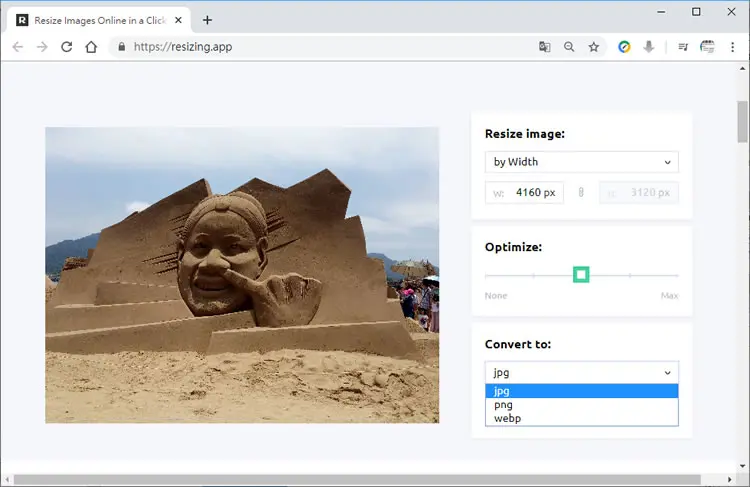Viewport: 750px width, 487px height.
Task: Open a new browser tab
Action: [x=207, y=20]
